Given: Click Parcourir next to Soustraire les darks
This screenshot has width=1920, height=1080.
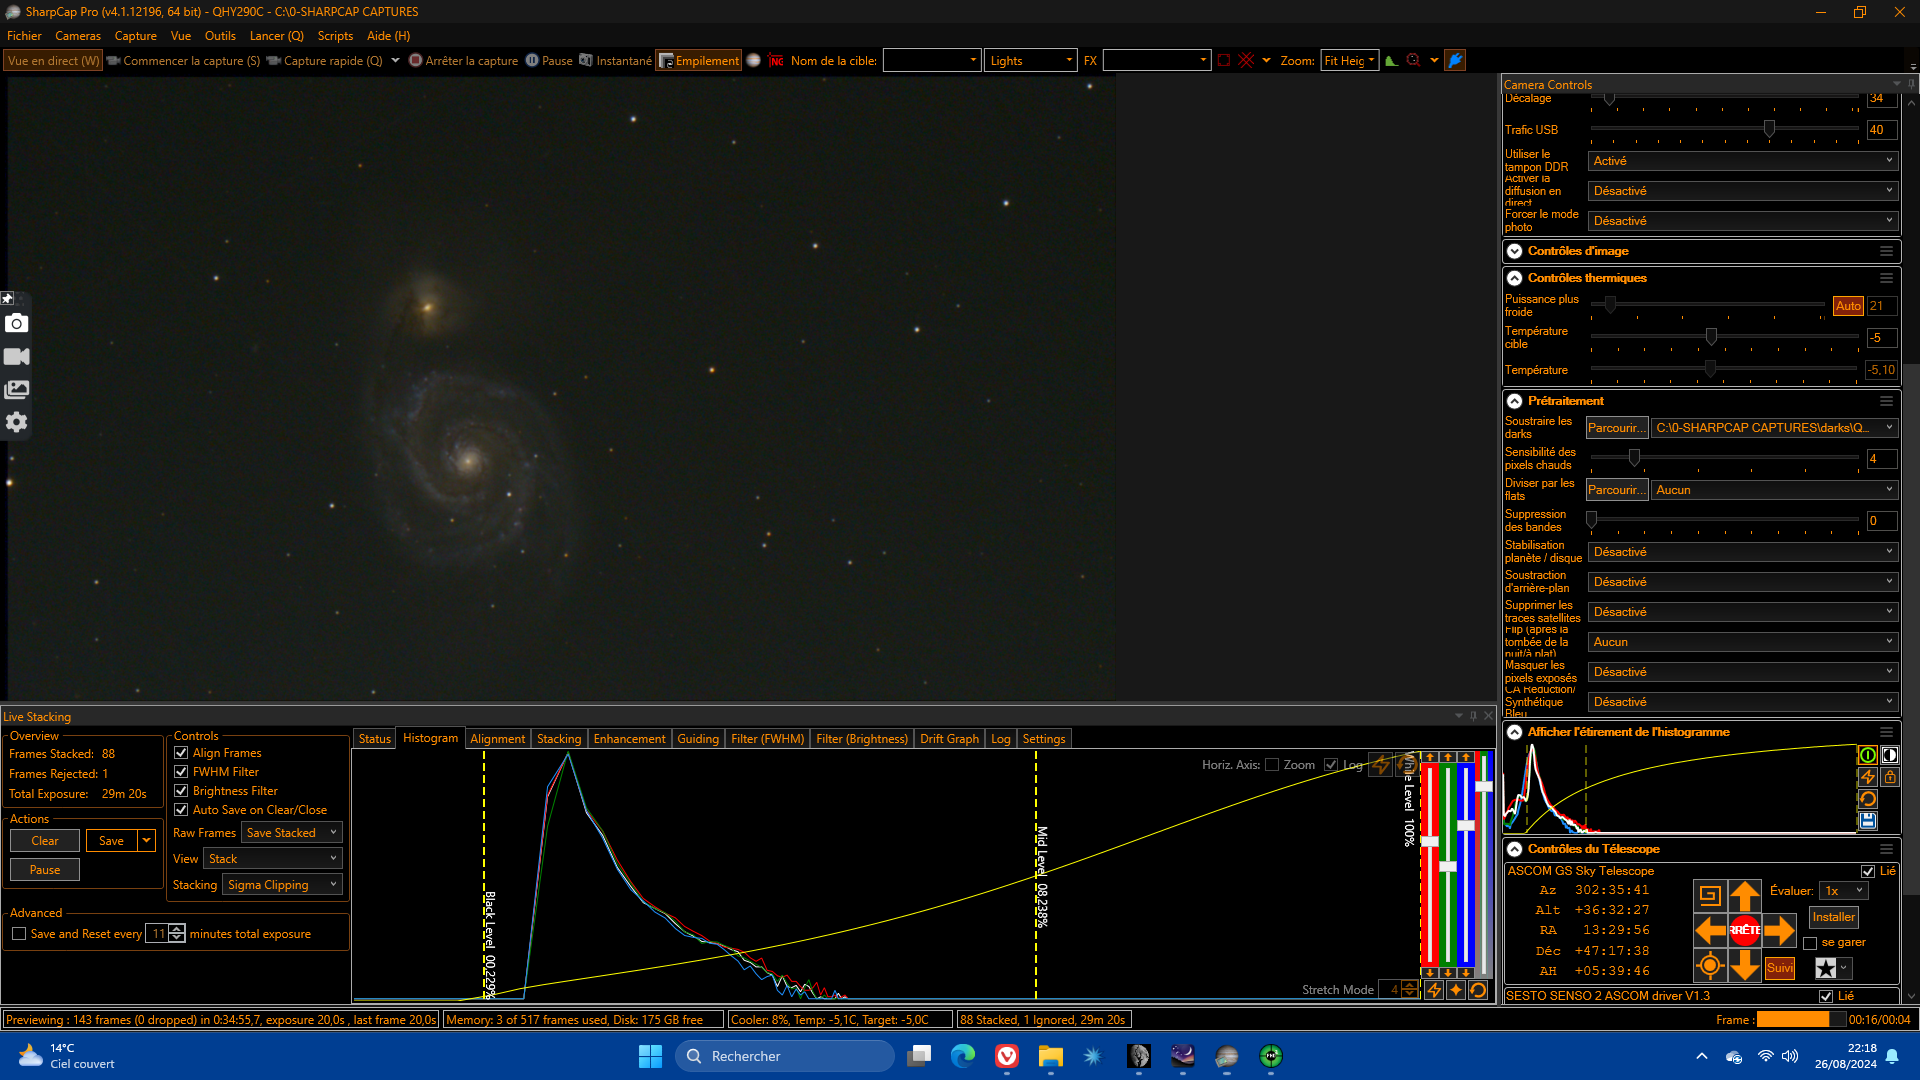Looking at the screenshot, I should pos(1616,428).
